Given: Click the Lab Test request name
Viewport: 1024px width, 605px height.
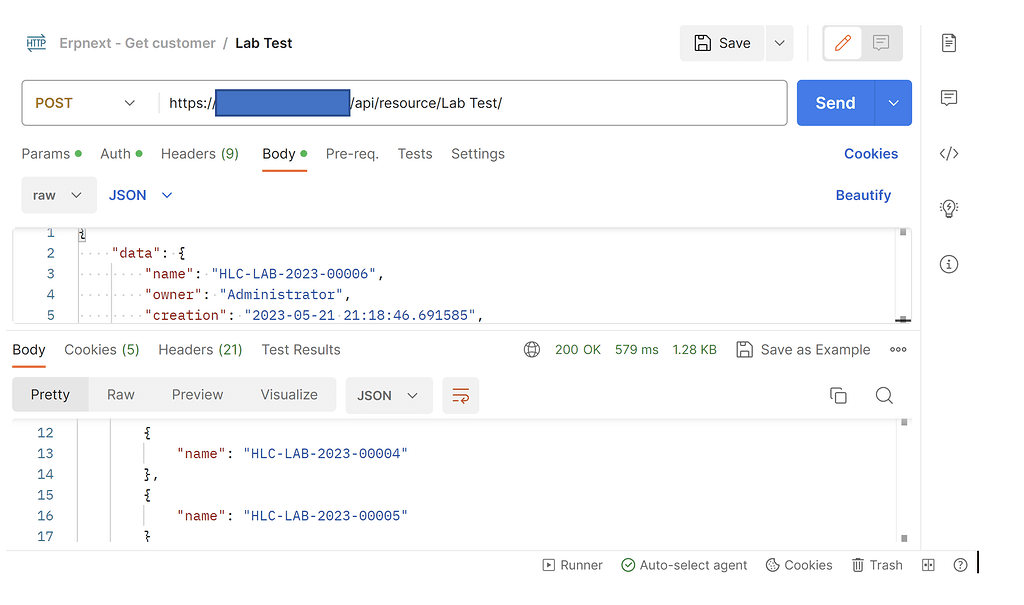Looking at the screenshot, I should click(264, 43).
